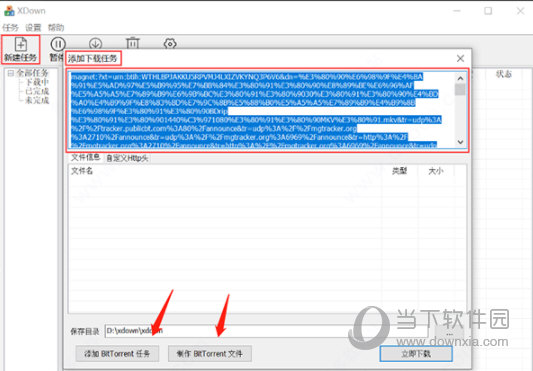Click the trash delete toolbar icon
533x371 pixels.
pyautogui.click(x=133, y=43)
